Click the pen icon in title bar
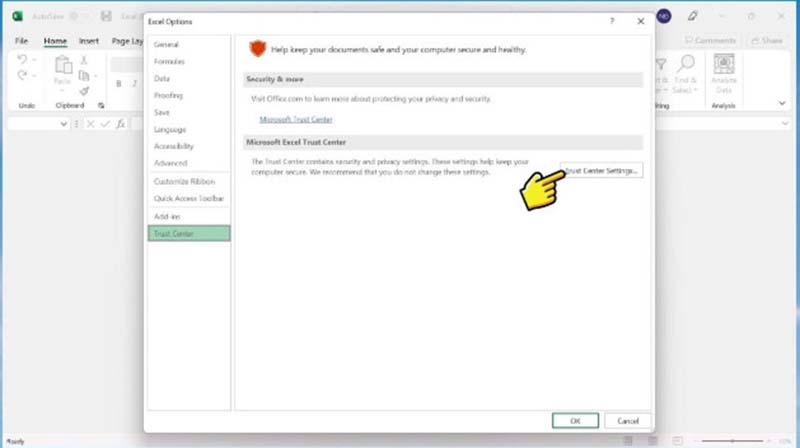Image resolution: width=800 pixels, height=448 pixels. click(692, 16)
